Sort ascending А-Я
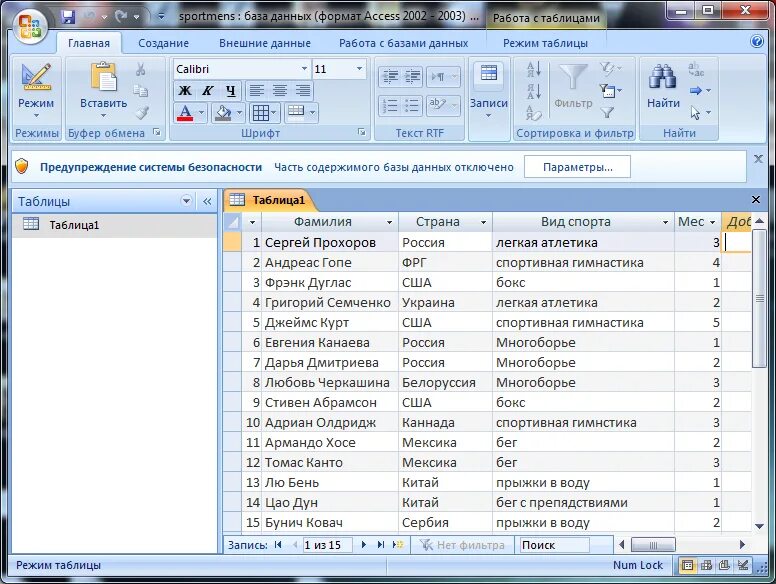Viewport: 776px width, 584px height. (534, 70)
